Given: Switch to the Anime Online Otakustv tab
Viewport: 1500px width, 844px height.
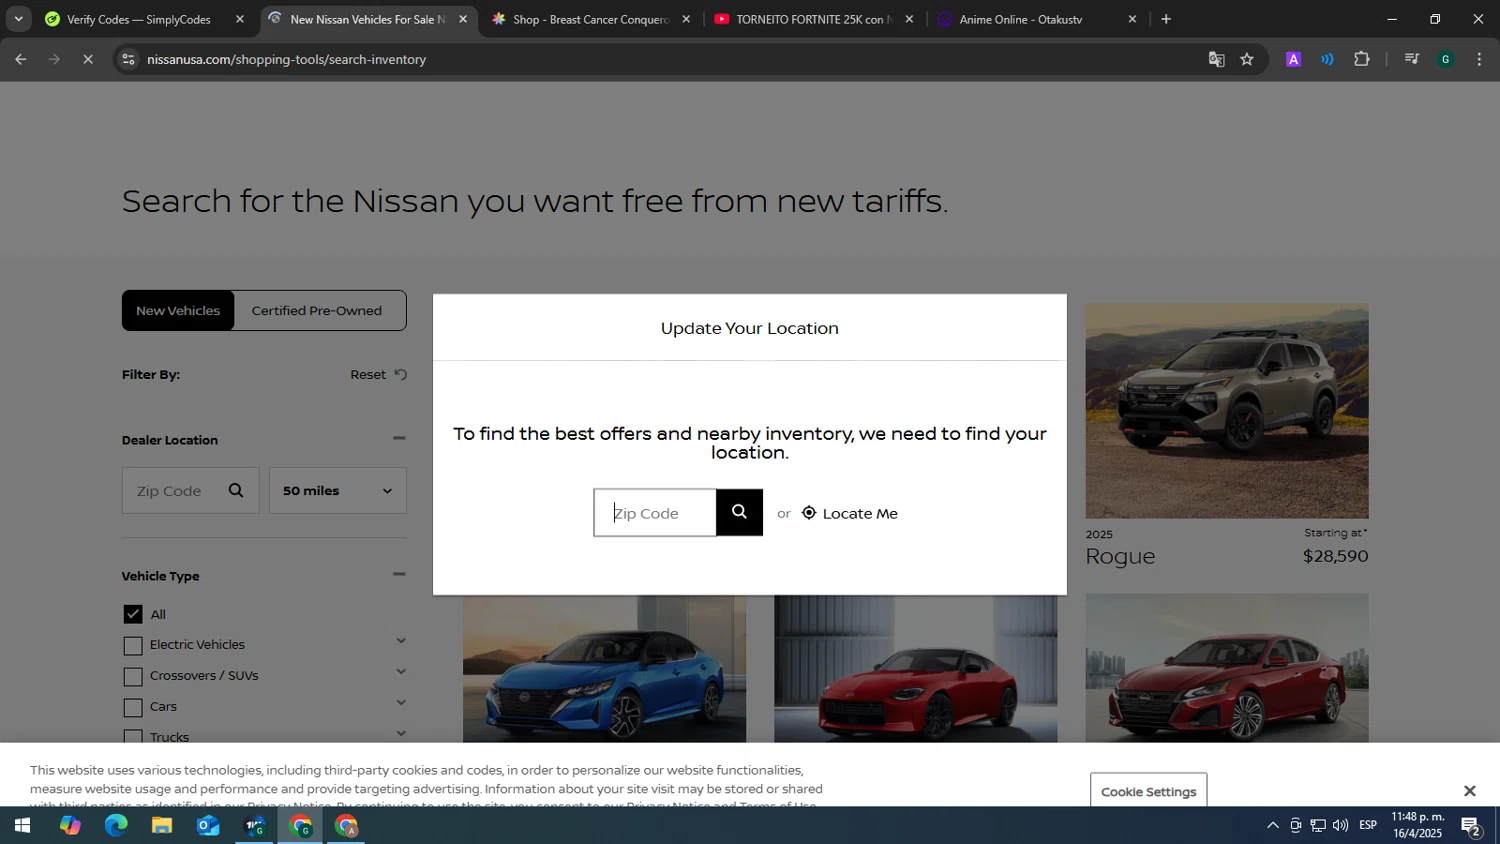Looking at the screenshot, I should pyautogui.click(x=1037, y=19).
